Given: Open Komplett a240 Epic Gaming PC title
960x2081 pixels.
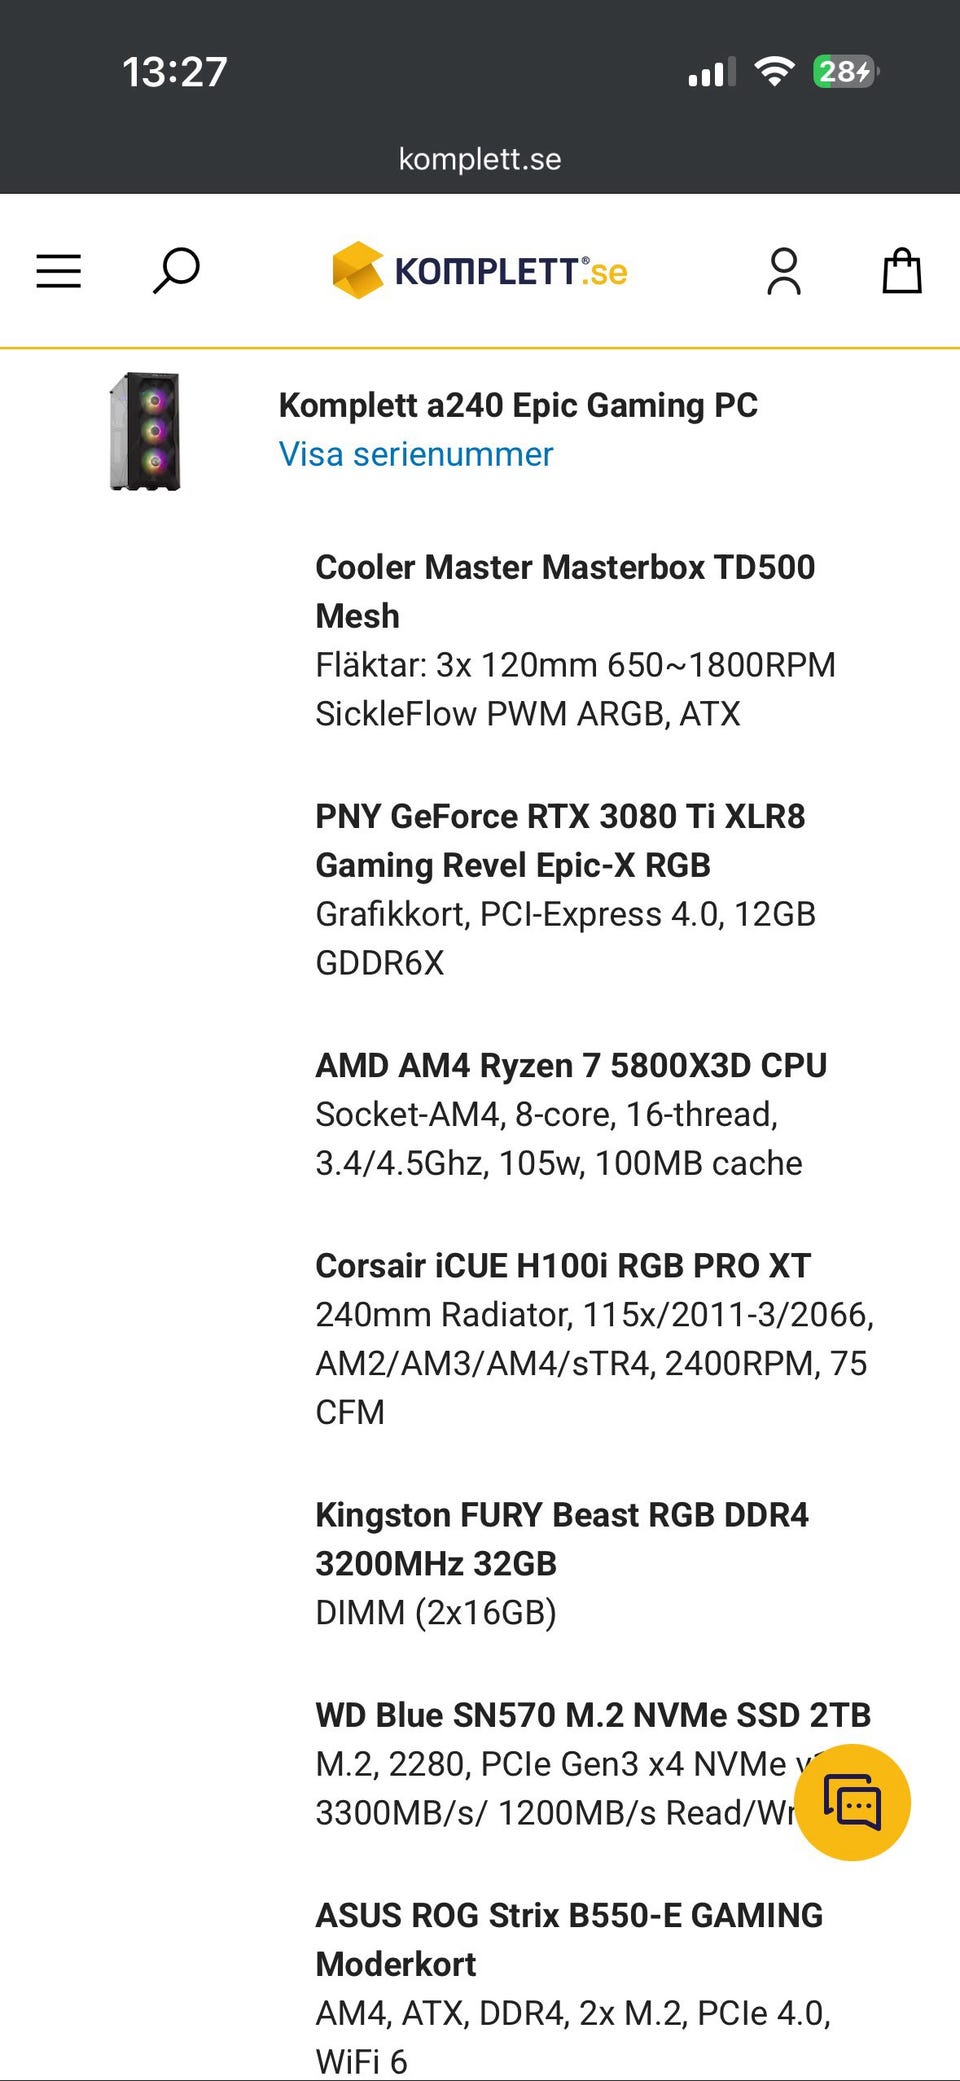Looking at the screenshot, I should point(518,405).
